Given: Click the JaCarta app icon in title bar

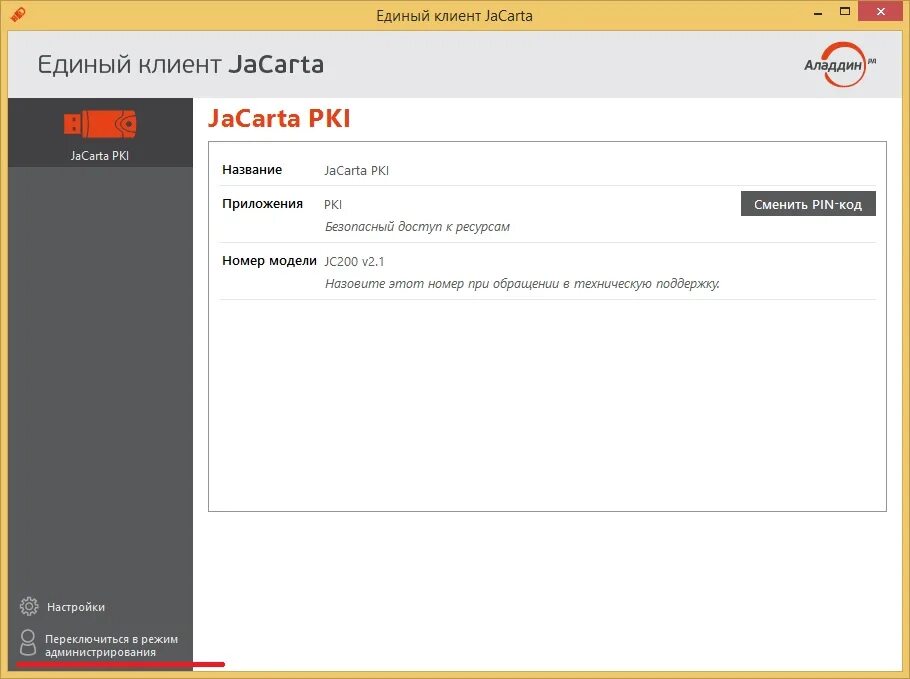Looking at the screenshot, I should tap(18, 13).
